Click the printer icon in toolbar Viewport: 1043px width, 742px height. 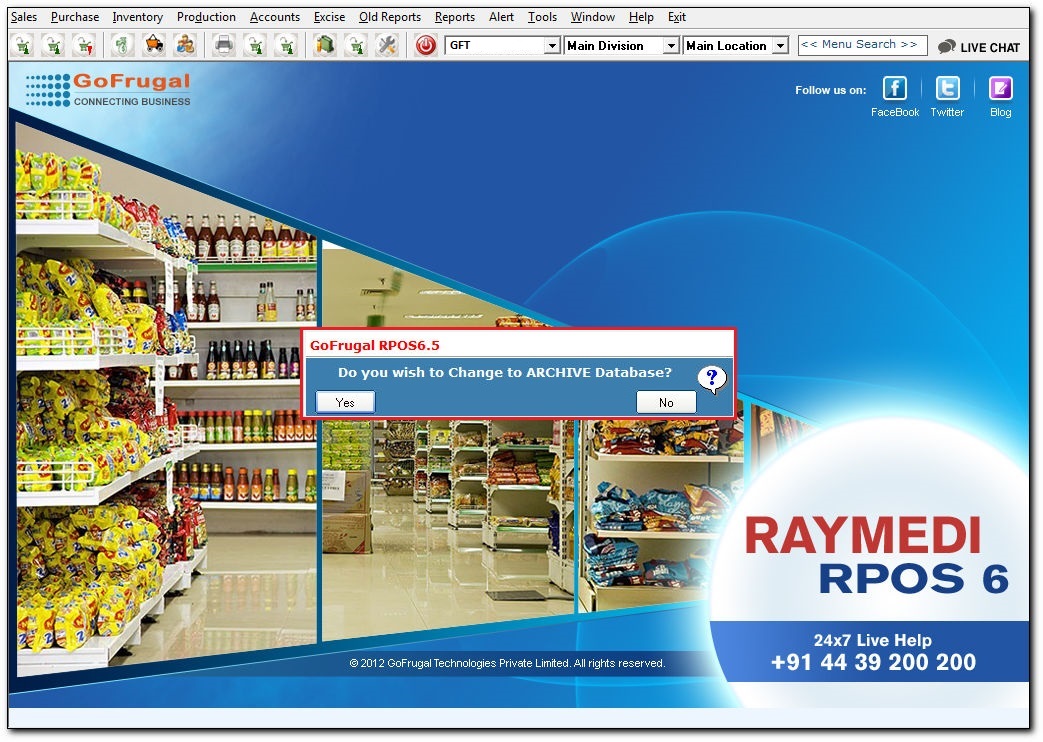pos(224,45)
